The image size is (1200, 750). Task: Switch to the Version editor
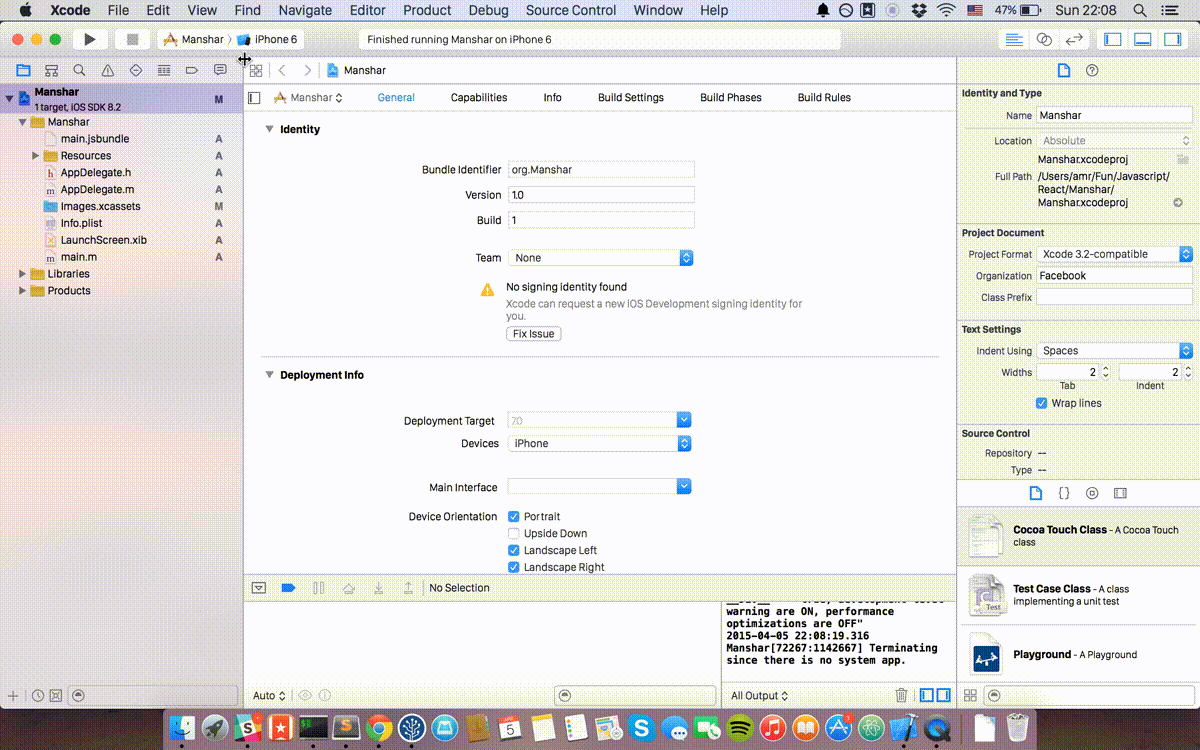coord(1074,39)
